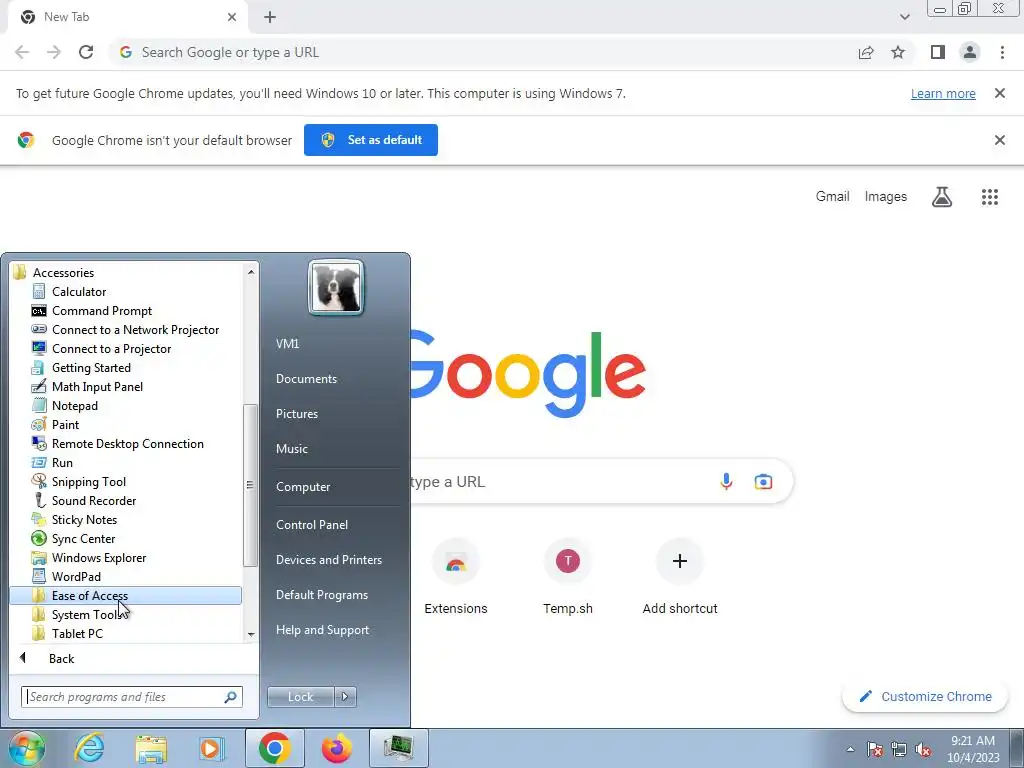Open Calculator from Accessories
The width and height of the screenshot is (1024, 768).
tap(78, 292)
